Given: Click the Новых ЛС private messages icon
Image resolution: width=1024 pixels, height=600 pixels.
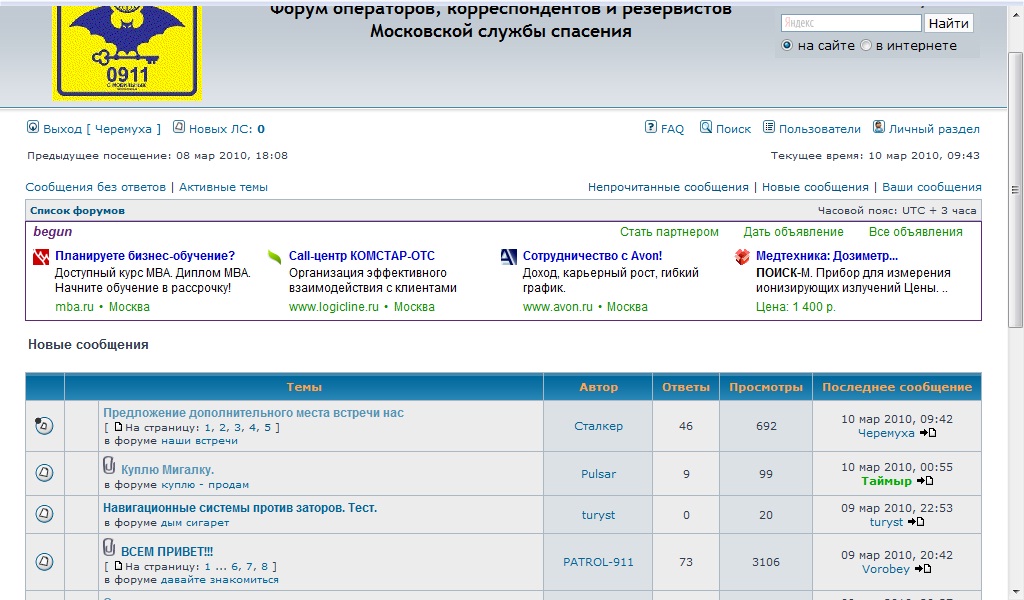Looking at the screenshot, I should click(x=179, y=128).
